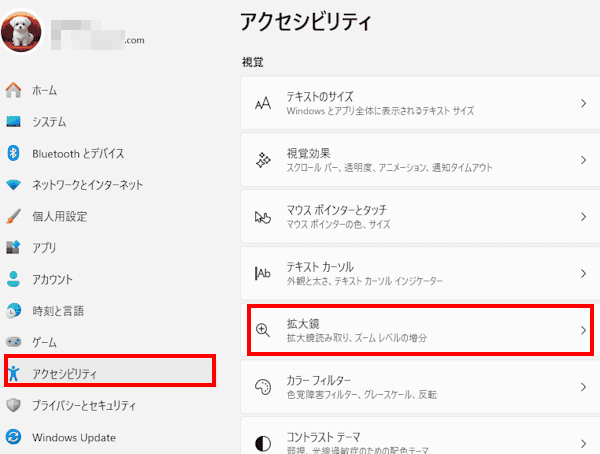Expand テキストのサイズ with its chevron
Viewport: 600px width, 454px height.
coord(584,103)
